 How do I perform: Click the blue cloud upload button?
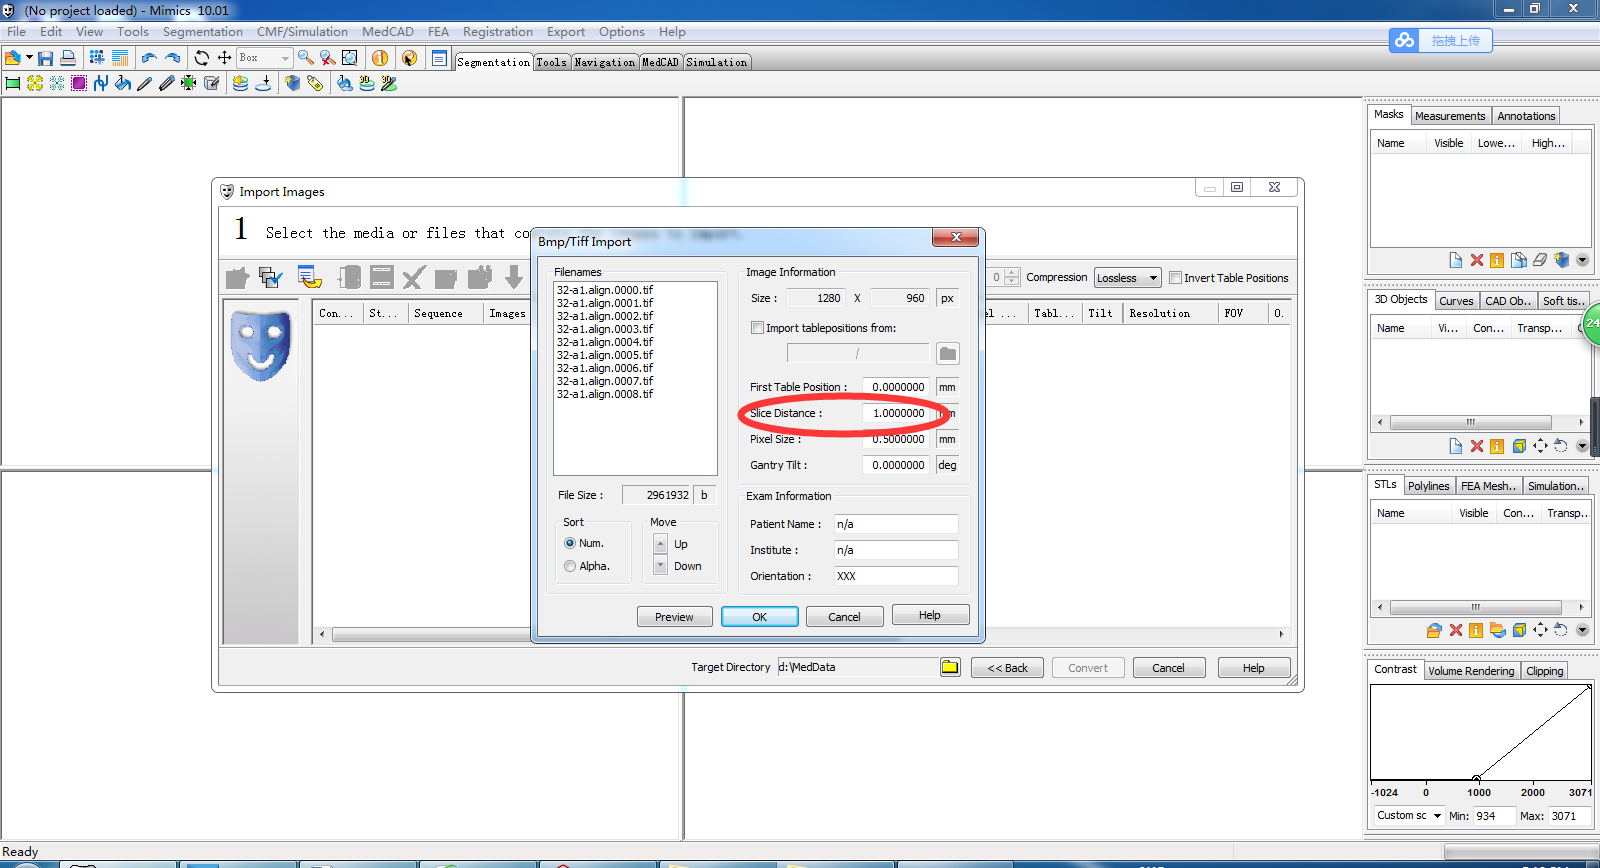coord(1440,40)
